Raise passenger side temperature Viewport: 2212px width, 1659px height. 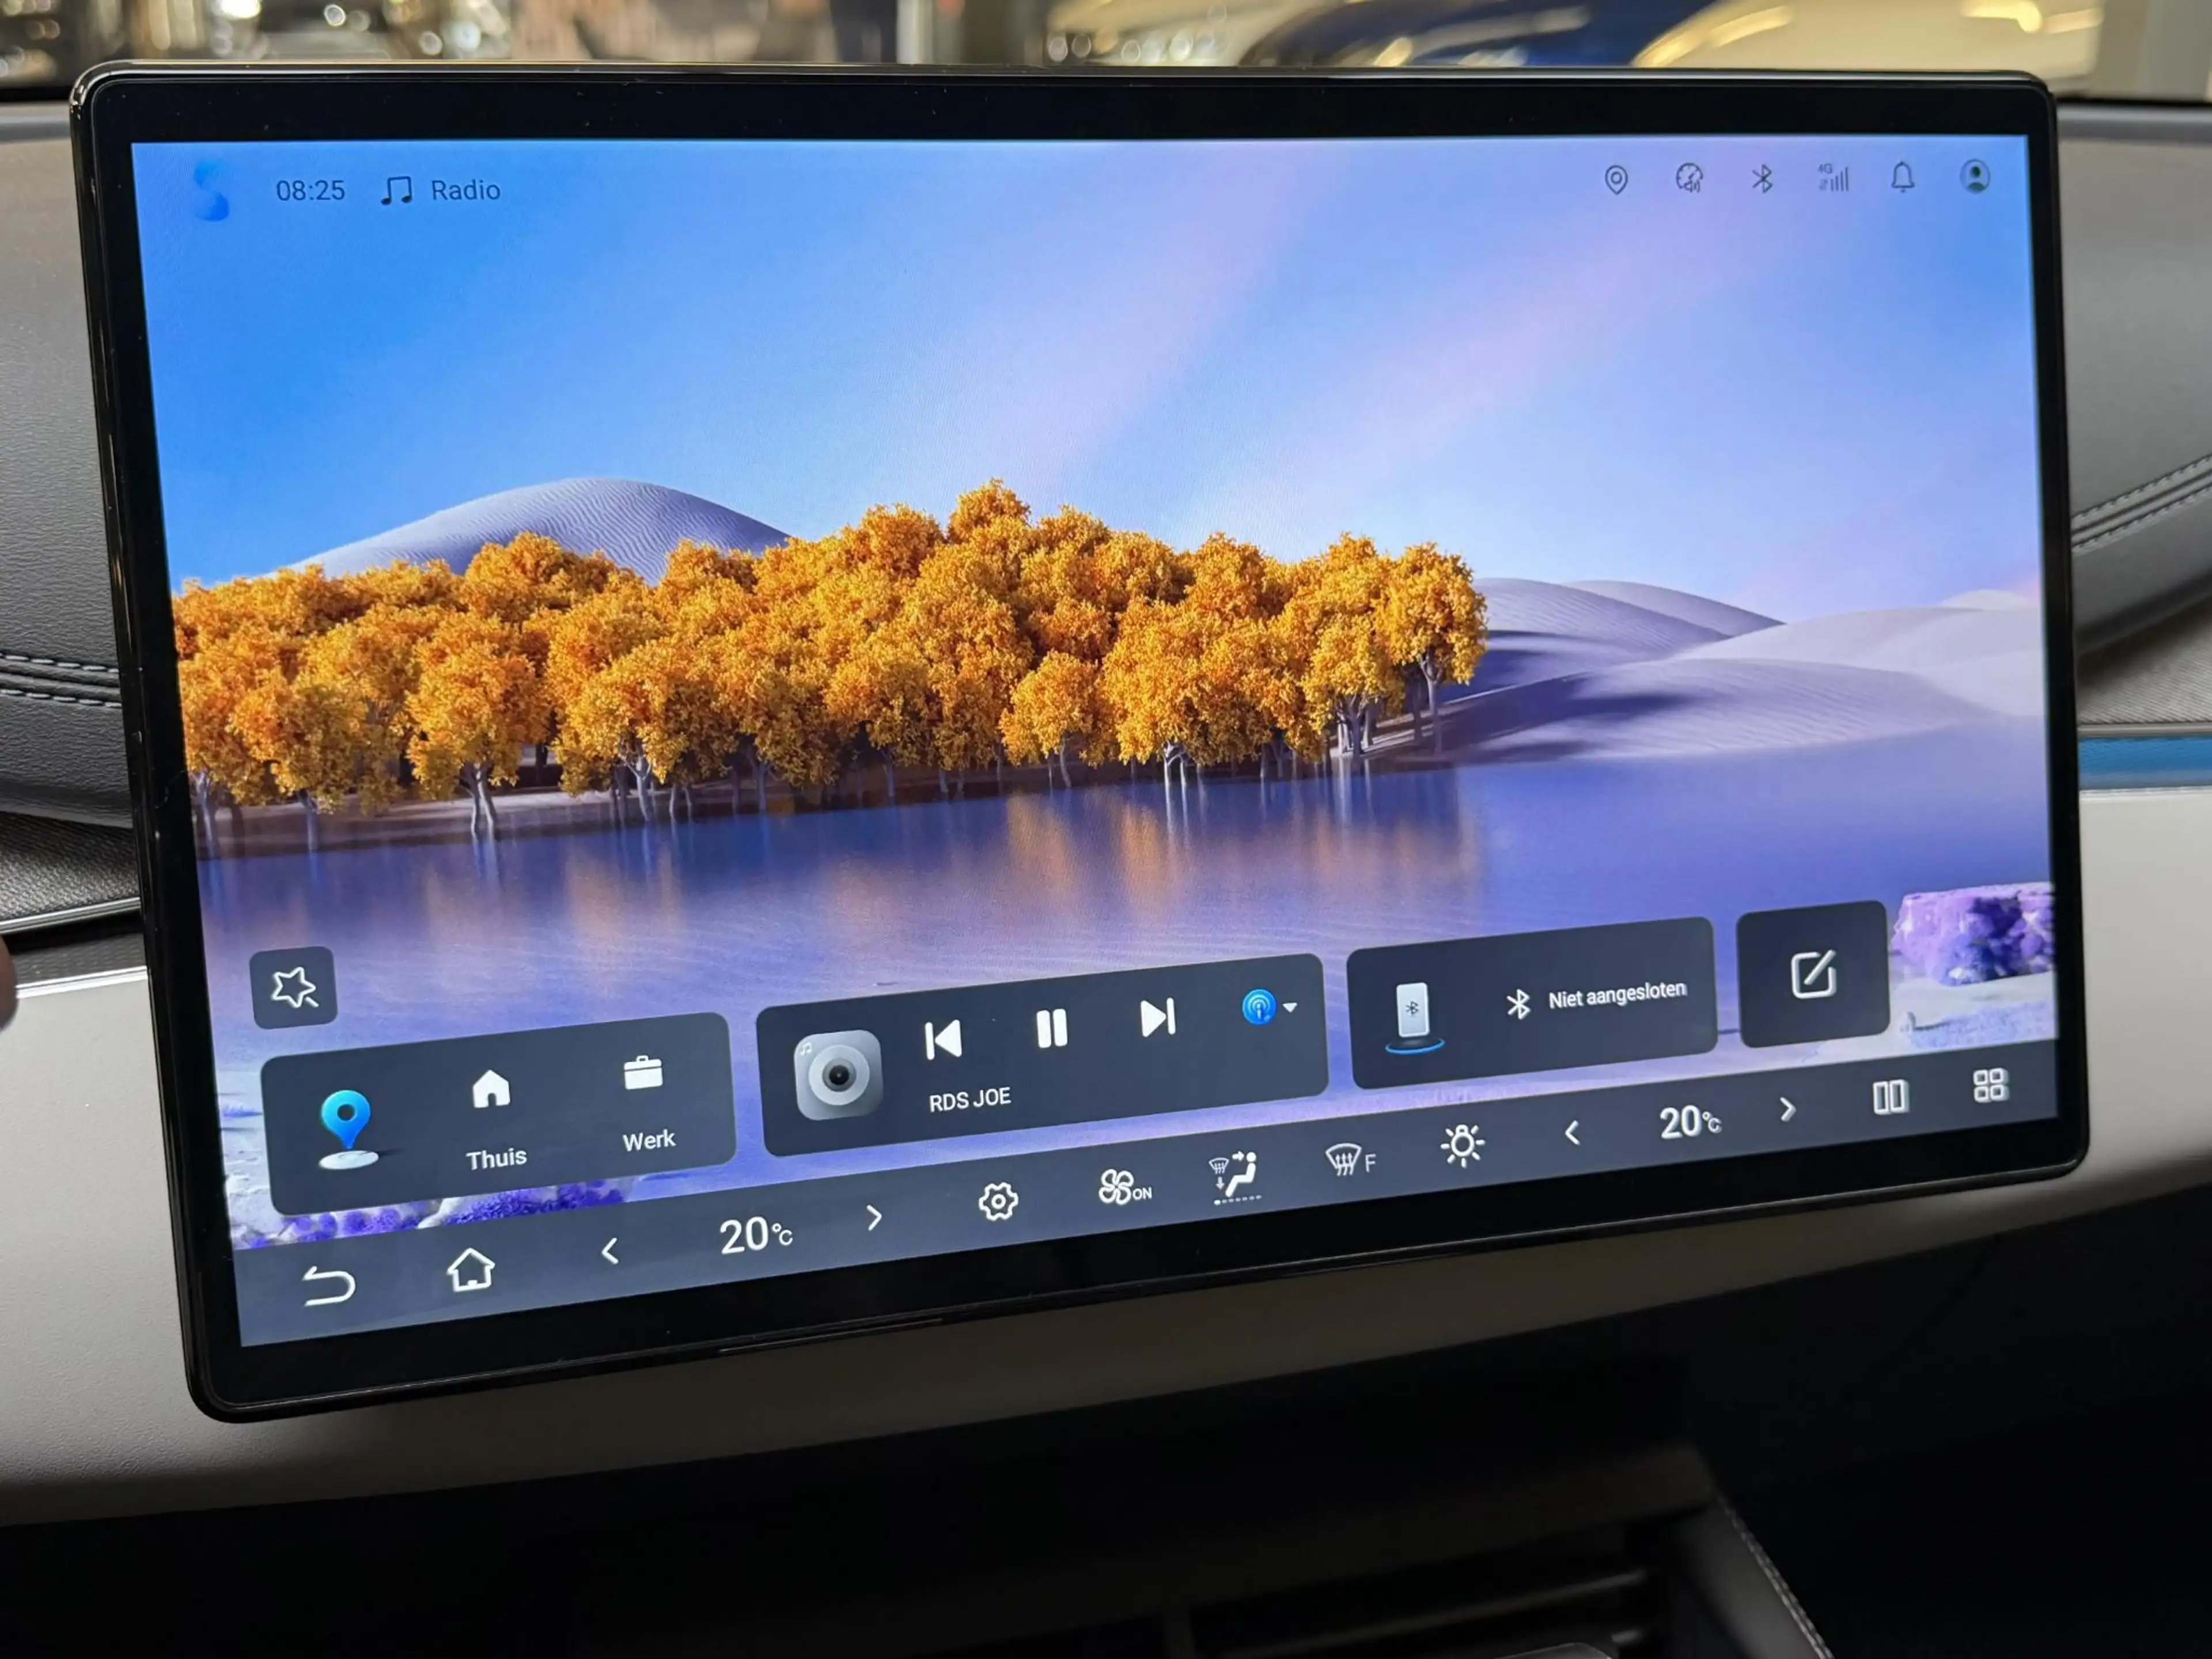click(1787, 1109)
